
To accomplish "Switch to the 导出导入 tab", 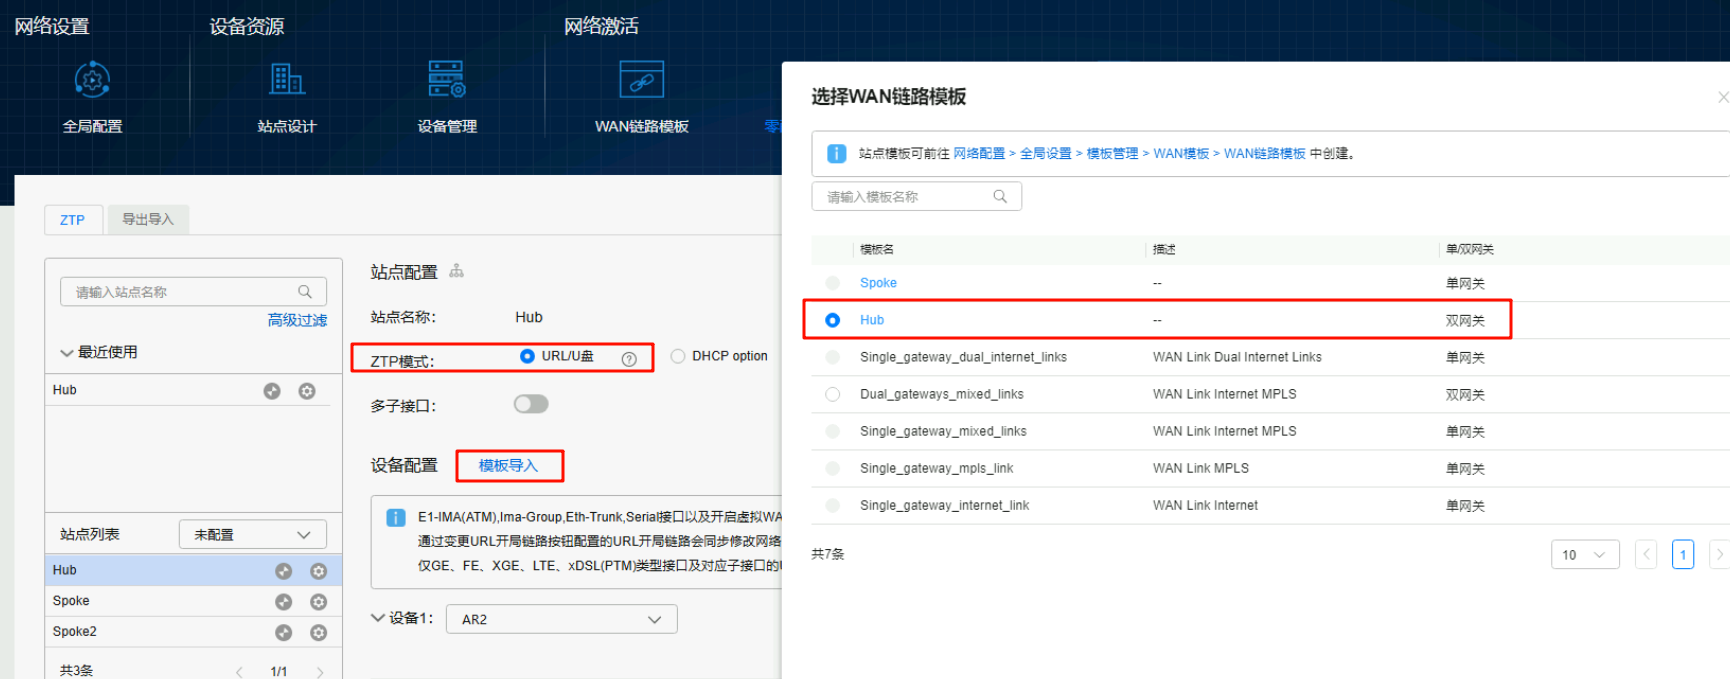I will pos(148,220).
